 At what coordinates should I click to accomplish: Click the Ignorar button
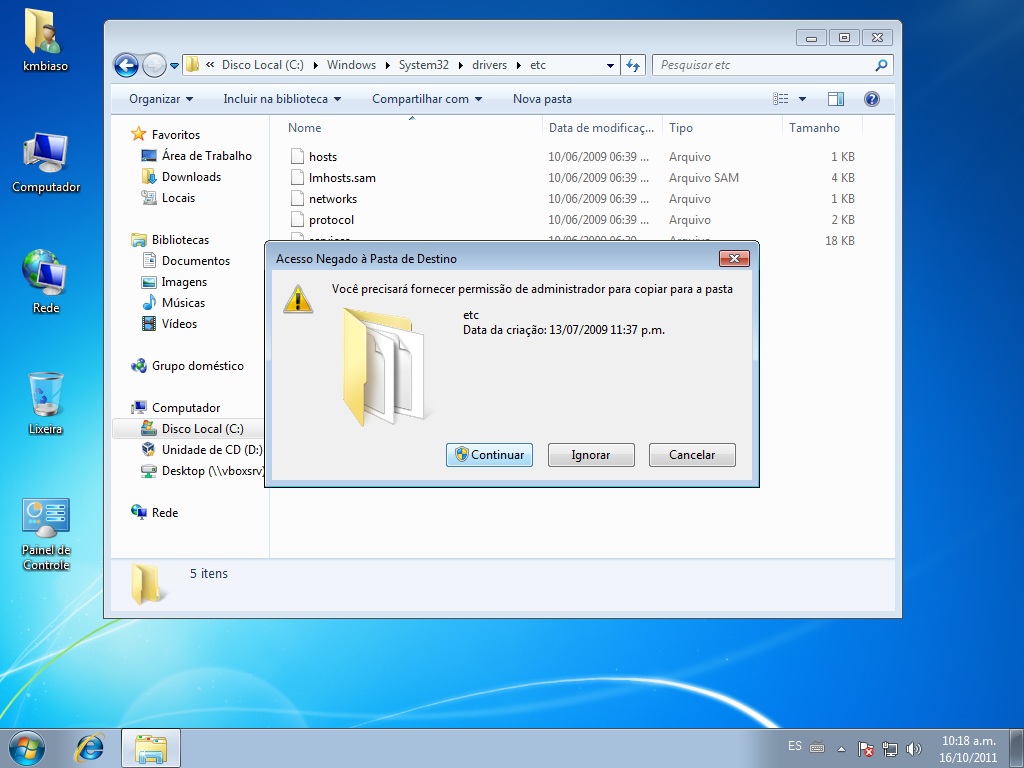[591, 455]
